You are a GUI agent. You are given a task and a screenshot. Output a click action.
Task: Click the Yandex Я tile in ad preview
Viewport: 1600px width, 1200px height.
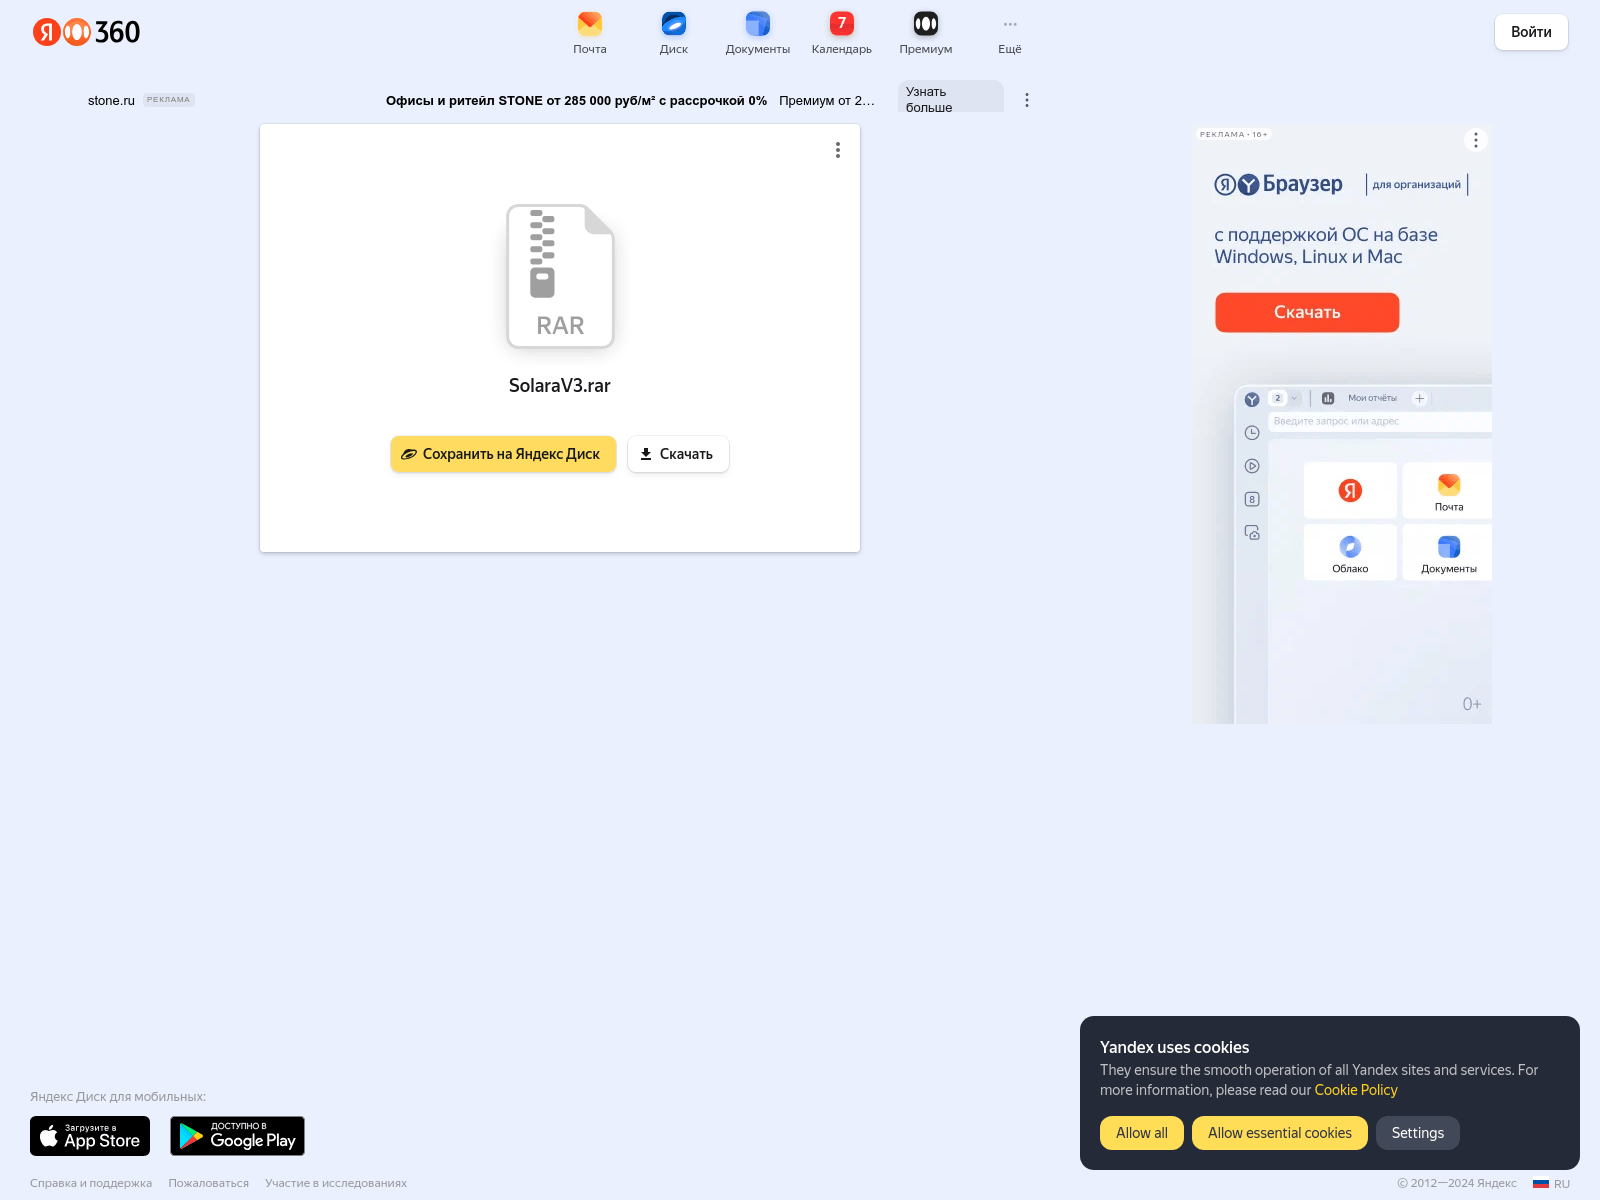tap(1350, 490)
